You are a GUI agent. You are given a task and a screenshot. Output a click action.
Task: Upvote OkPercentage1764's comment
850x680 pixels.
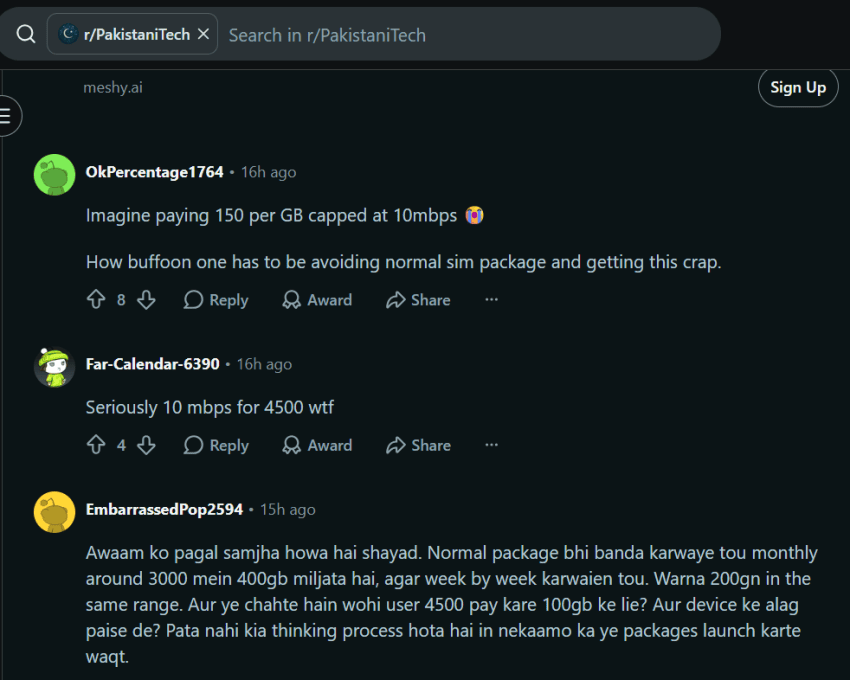pos(96,299)
